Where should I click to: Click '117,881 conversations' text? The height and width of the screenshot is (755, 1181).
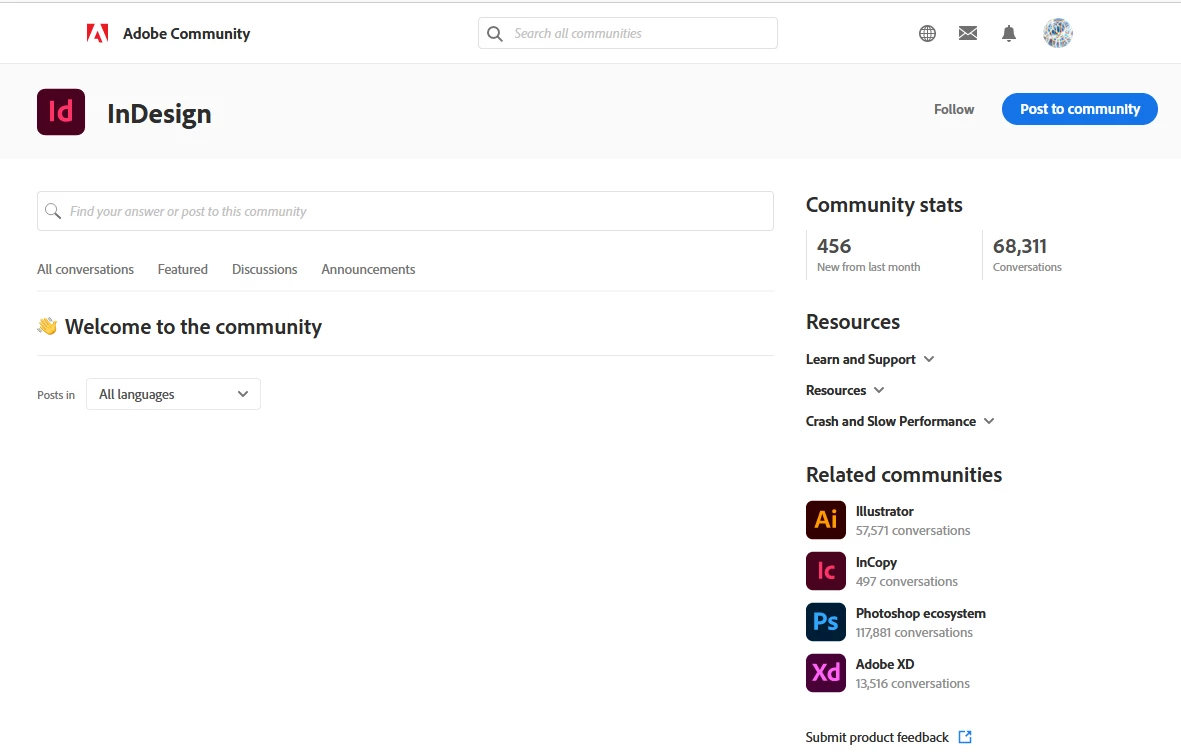coord(914,633)
